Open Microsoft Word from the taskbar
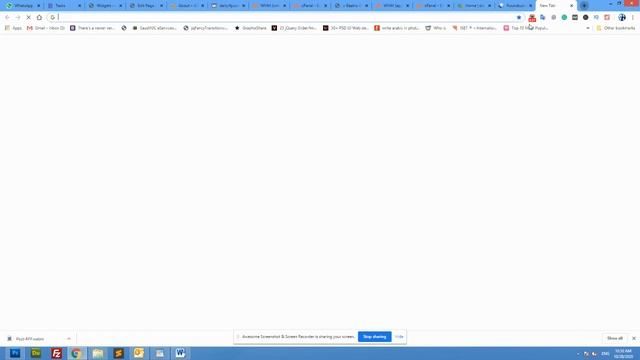This screenshot has width=640, height=360. (180, 353)
